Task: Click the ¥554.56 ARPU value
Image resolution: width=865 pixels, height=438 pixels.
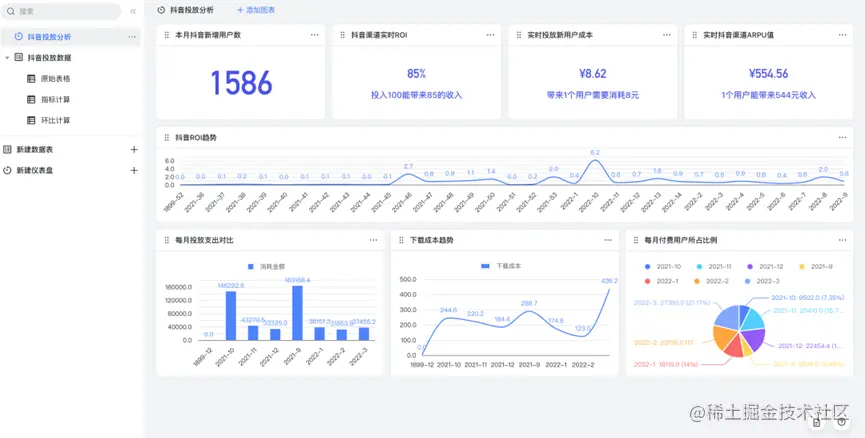Action: (768, 73)
